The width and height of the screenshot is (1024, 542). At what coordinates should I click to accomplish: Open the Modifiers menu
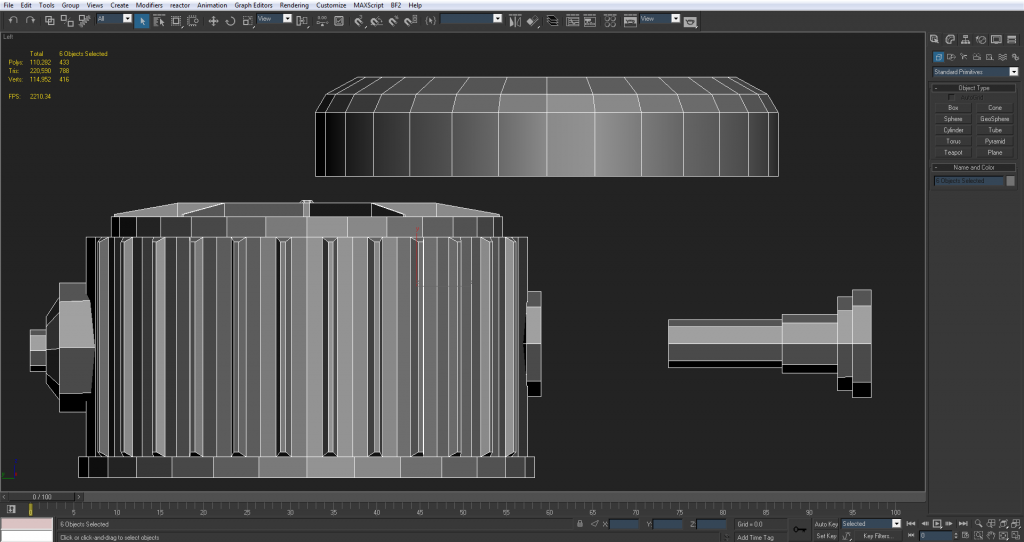pyautogui.click(x=149, y=5)
